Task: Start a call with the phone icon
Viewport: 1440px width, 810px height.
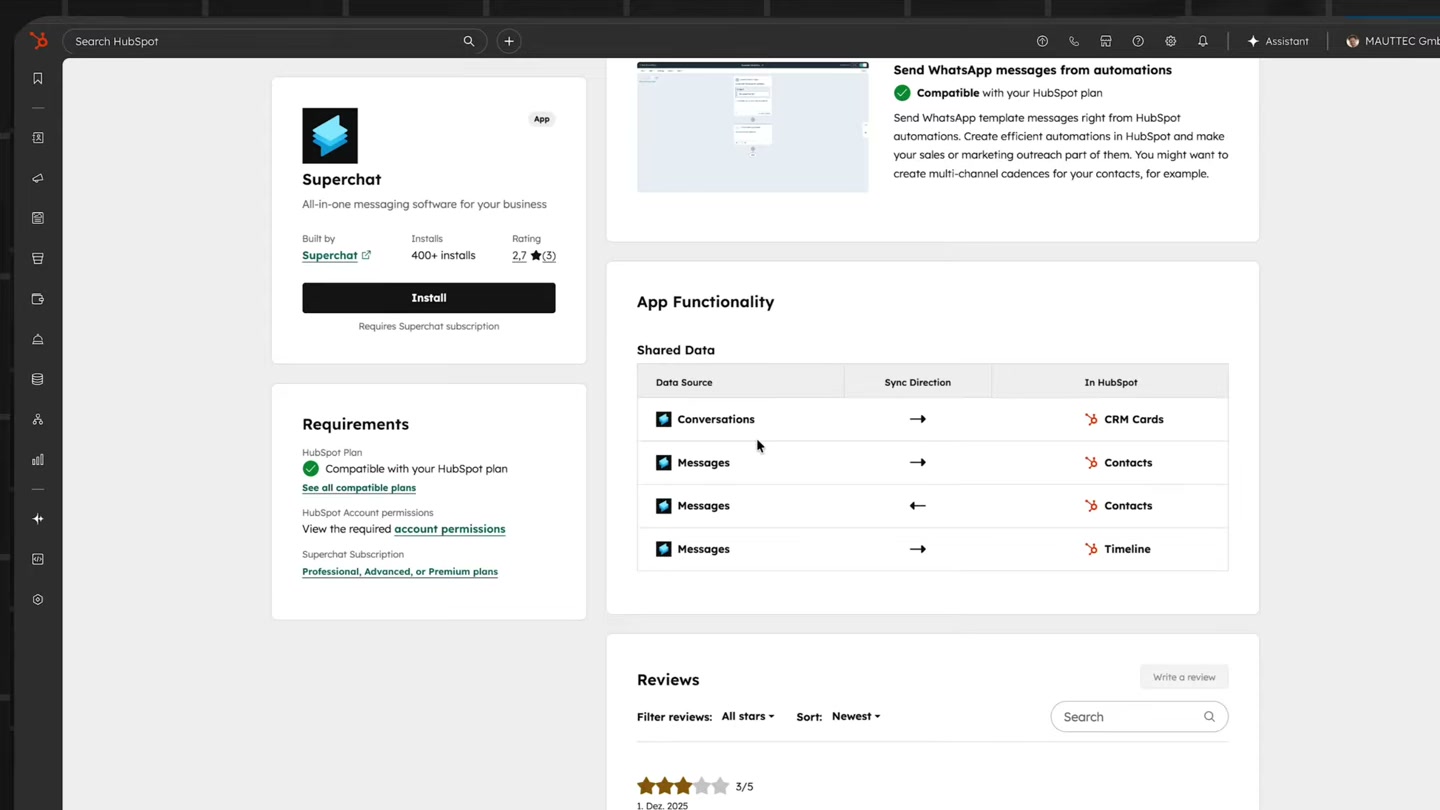Action: pos(1074,41)
